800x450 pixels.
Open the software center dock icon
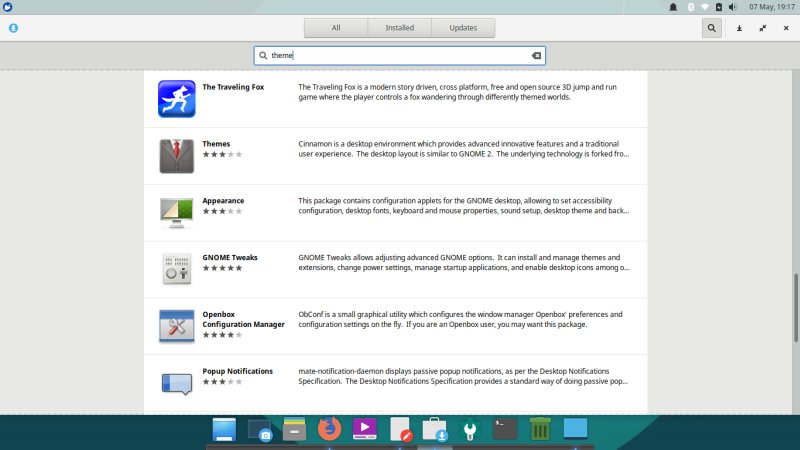coord(435,429)
